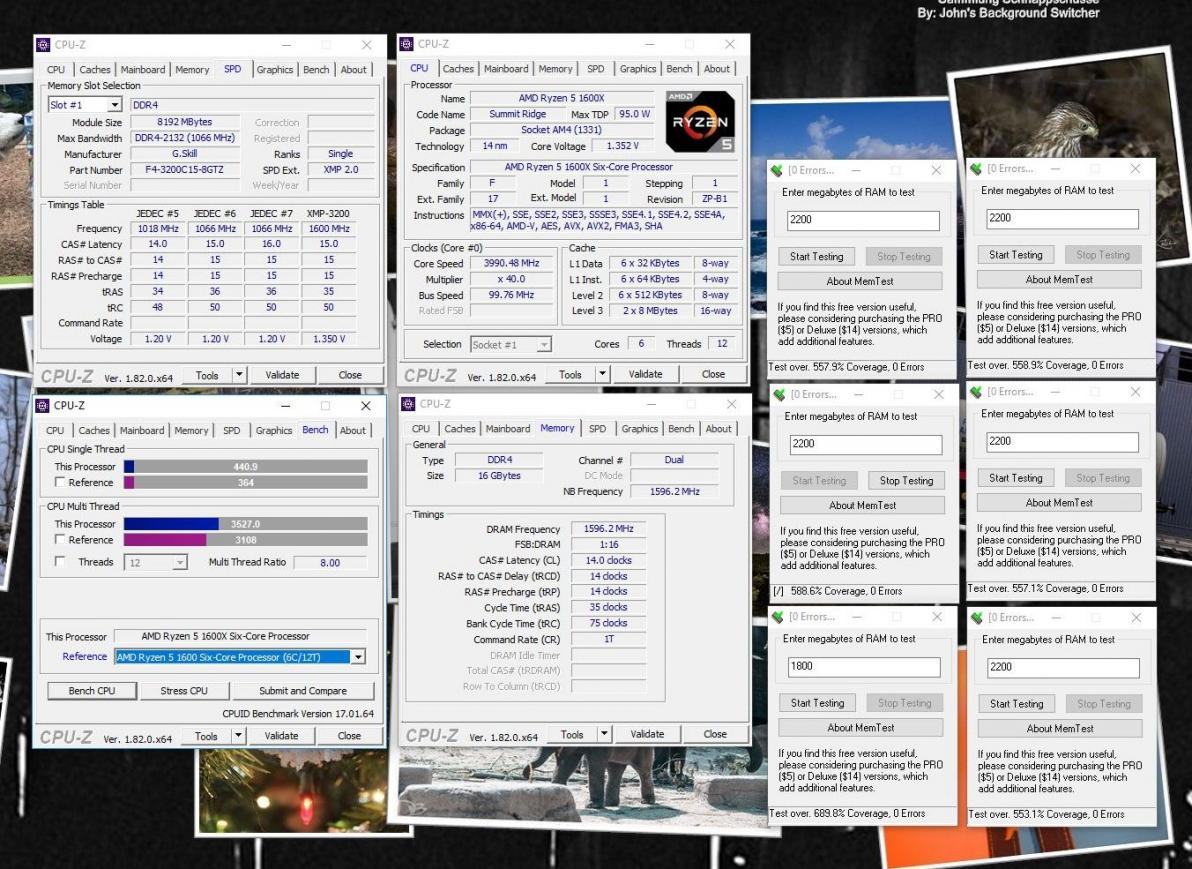Click the Part Number F4-3200C15-8GTZ value
The width and height of the screenshot is (1192, 869).
(x=185, y=170)
